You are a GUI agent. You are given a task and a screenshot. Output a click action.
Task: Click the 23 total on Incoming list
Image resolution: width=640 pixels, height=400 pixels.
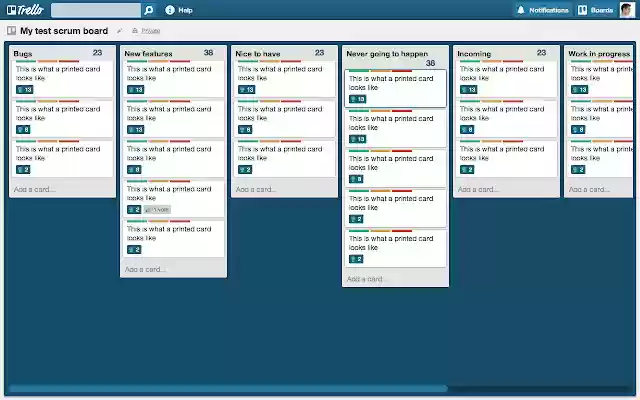click(541, 53)
